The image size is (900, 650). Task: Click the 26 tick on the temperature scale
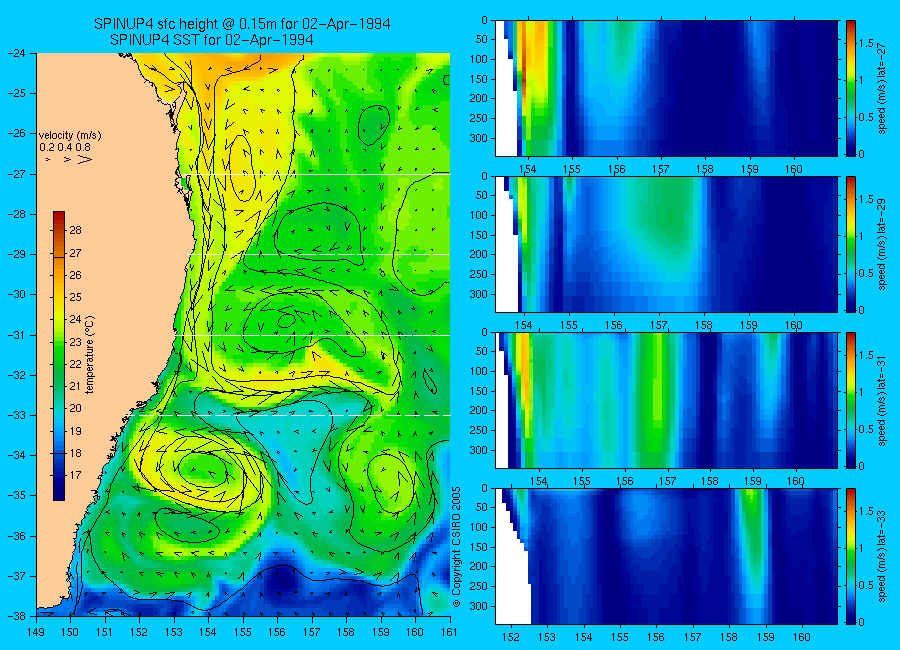[x=75, y=275]
